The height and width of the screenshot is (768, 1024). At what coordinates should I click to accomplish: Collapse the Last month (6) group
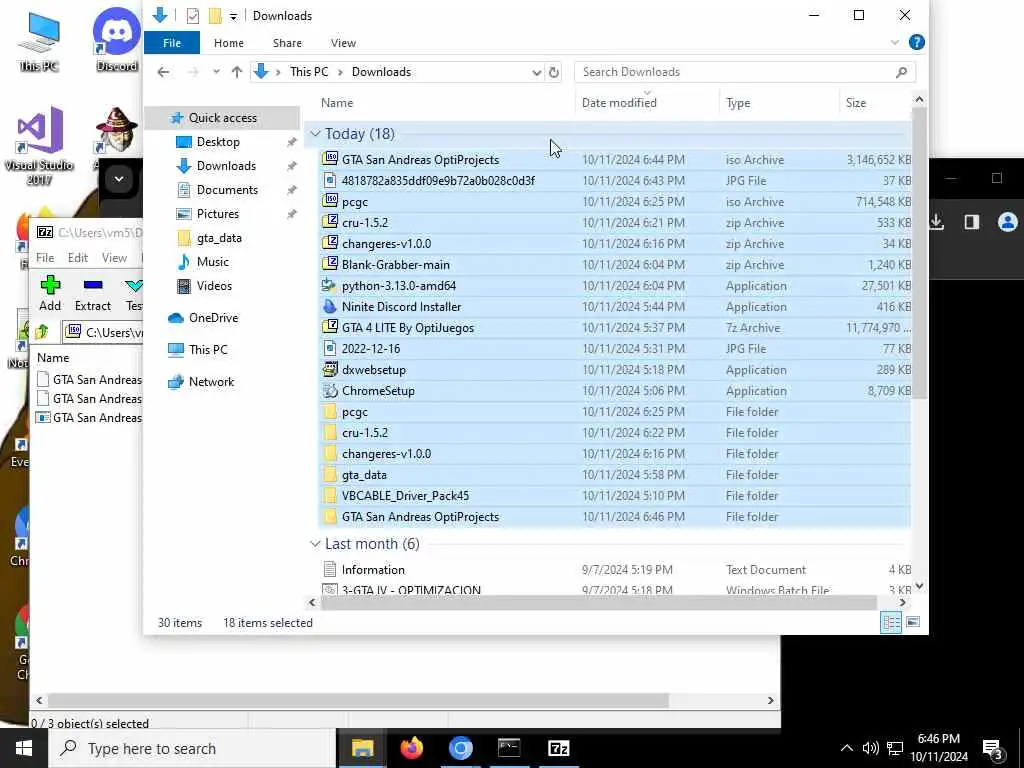315,544
